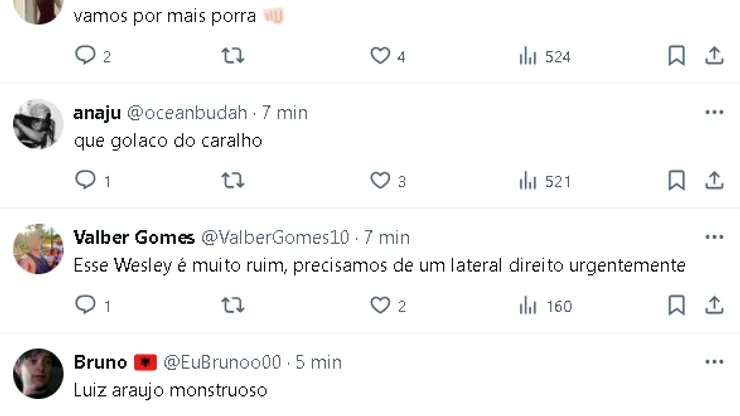
Task: View analytics showing 524 views
Action: (x=544, y=56)
